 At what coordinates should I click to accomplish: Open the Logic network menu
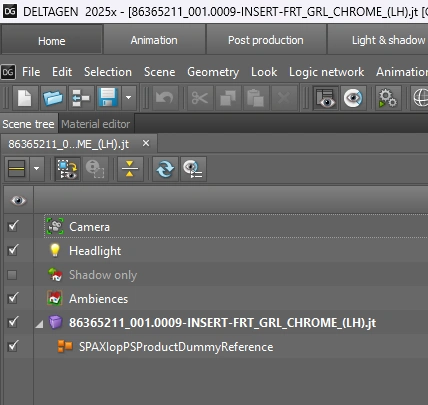click(x=327, y=72)
